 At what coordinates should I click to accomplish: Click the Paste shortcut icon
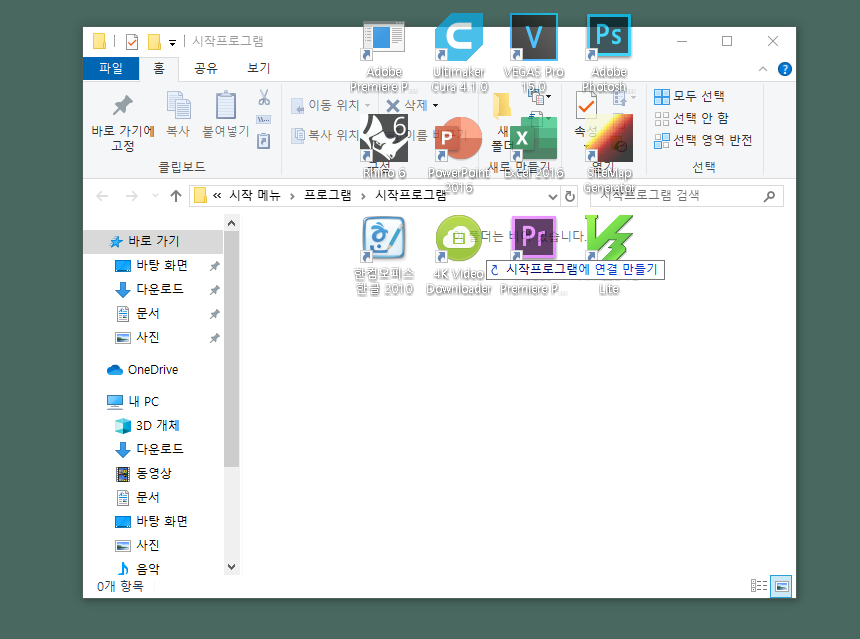[x=264, y=141]
